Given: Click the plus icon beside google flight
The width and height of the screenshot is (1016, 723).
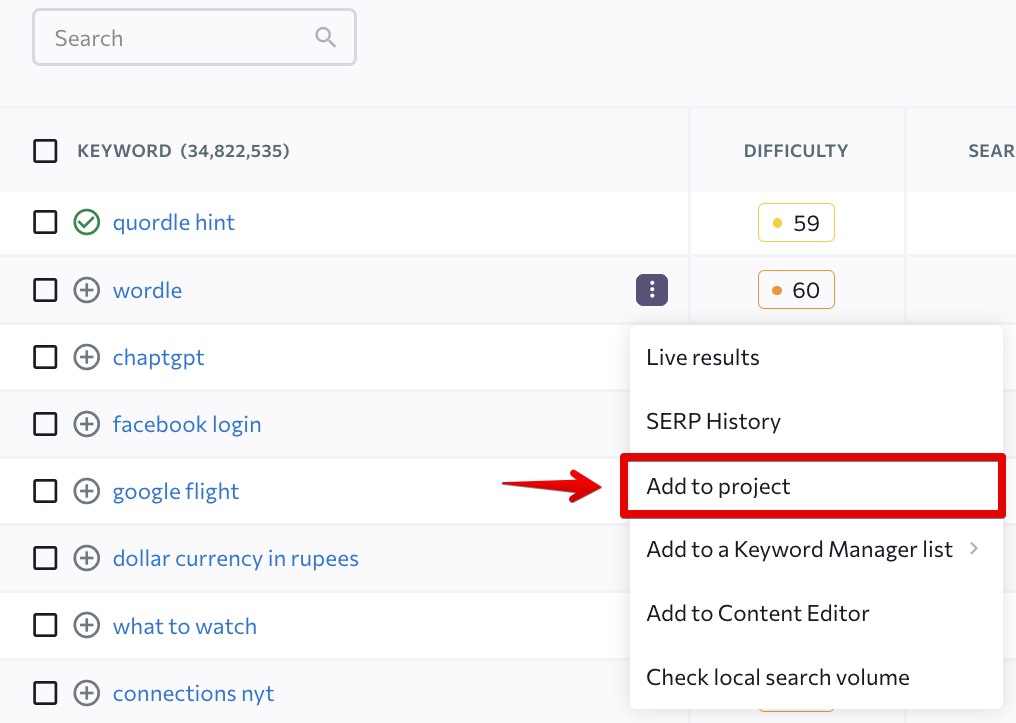Looking at the screenshot, I should [x=87, y=491].
